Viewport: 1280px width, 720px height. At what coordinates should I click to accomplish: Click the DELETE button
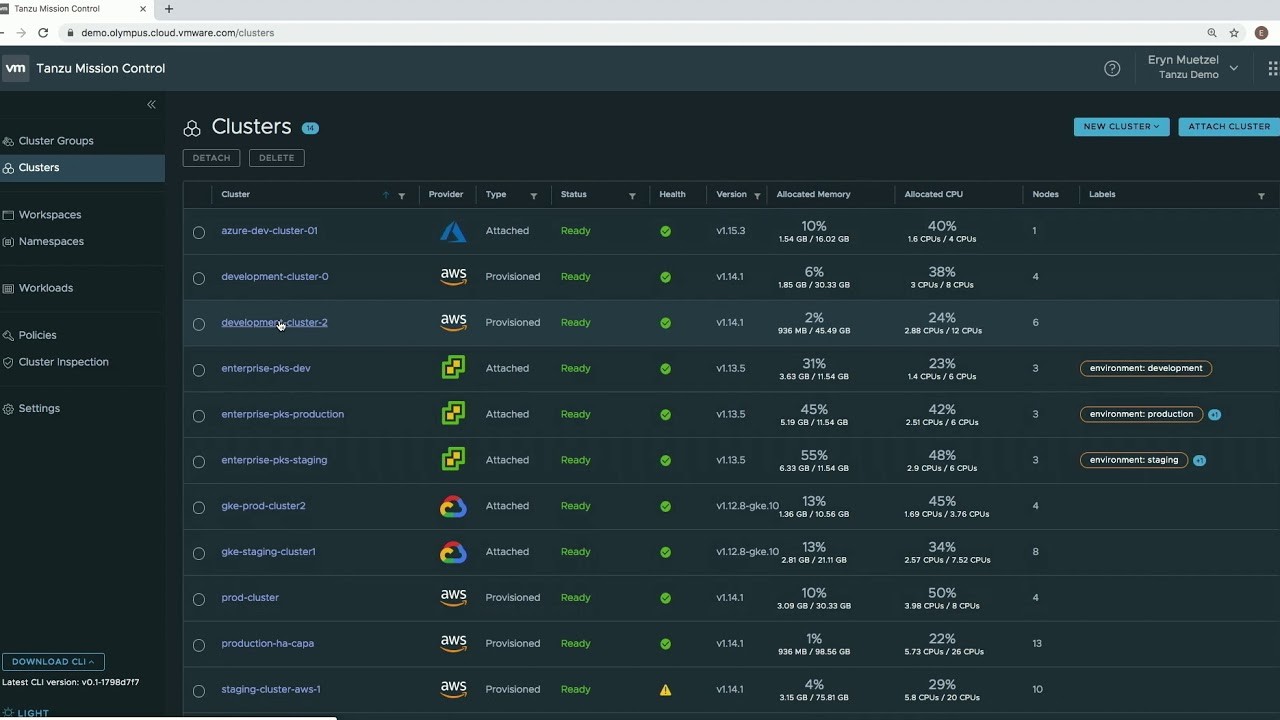click(277, 158)
